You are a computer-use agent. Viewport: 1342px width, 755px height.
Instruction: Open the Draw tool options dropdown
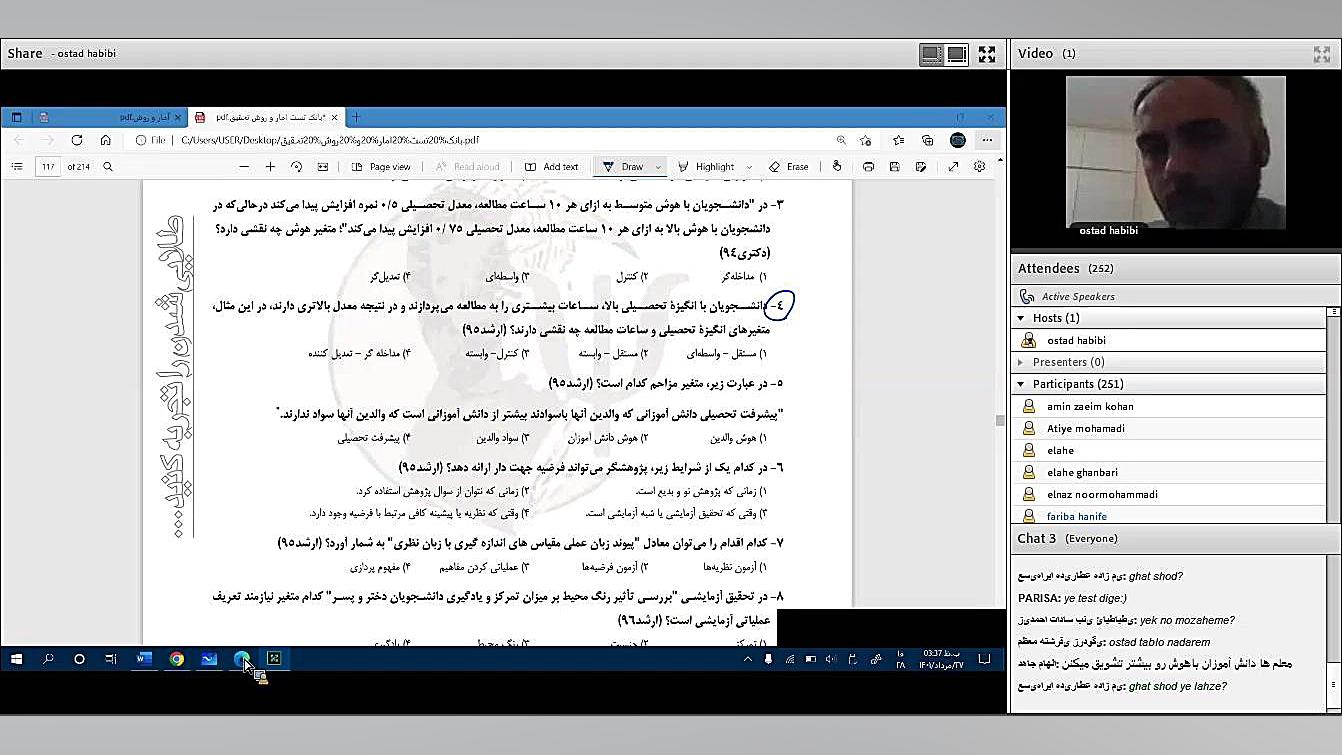point(658,167)
